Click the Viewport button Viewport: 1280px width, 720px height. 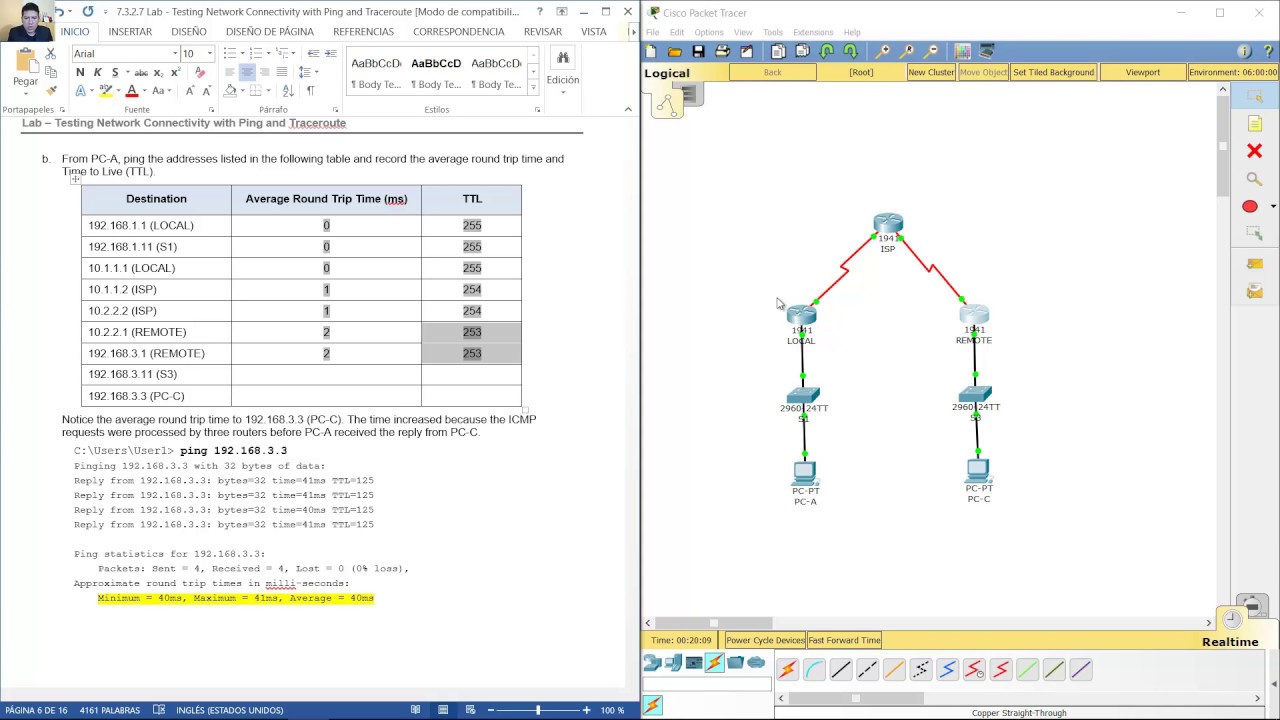pos(1142,72)
